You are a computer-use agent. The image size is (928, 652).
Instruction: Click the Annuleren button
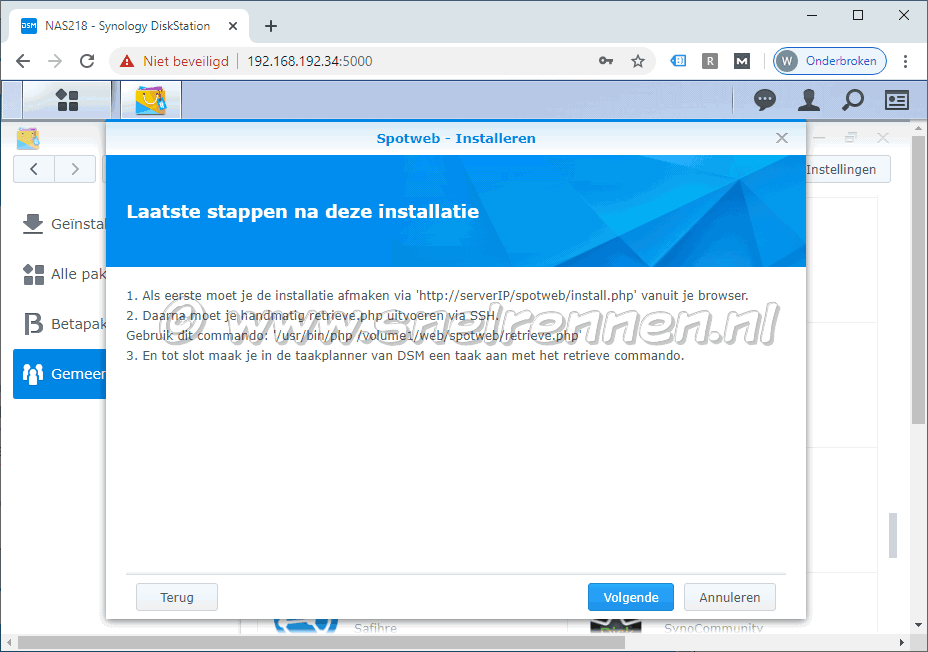pyautogui.click(x=729, y=597)
